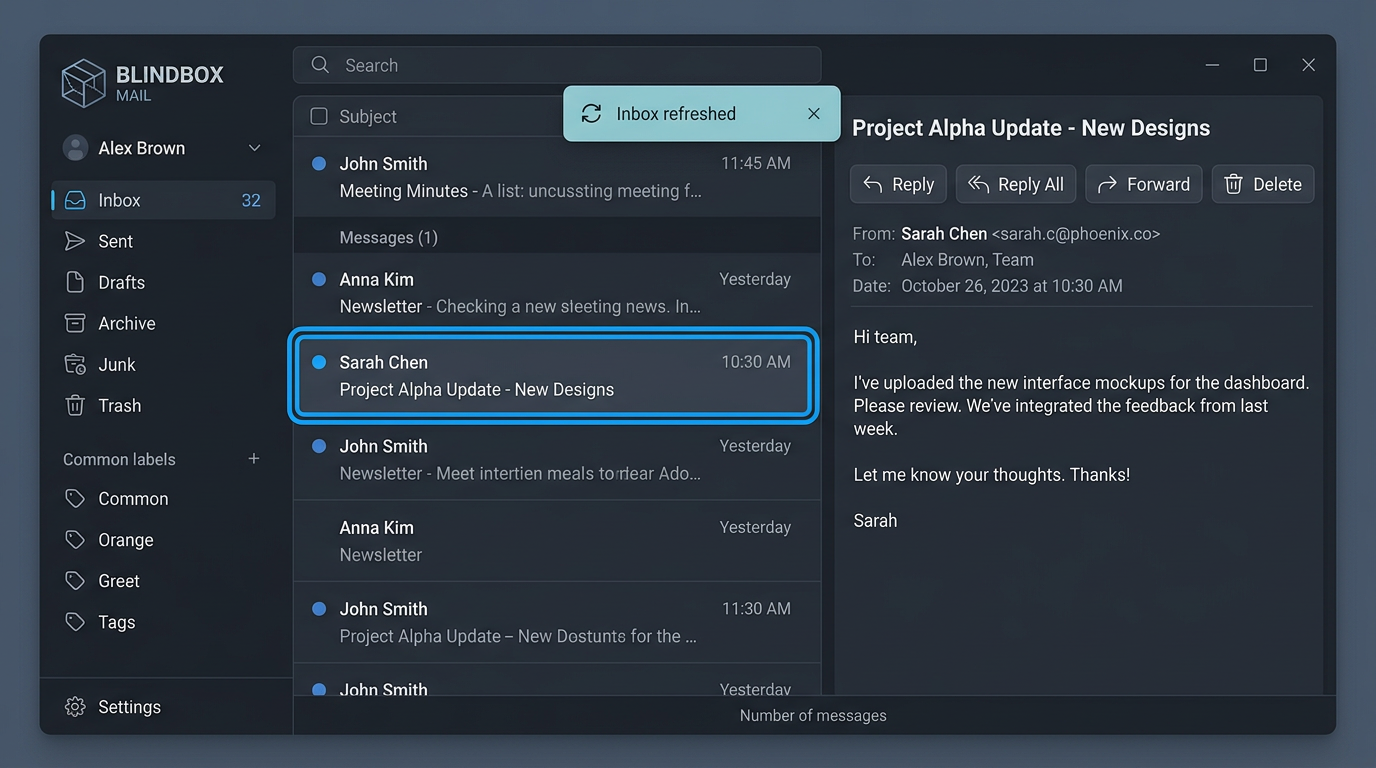This screenshot has width=1376, height=768.
Task: Click the Junk folder icon
Action: click(75, 365)
